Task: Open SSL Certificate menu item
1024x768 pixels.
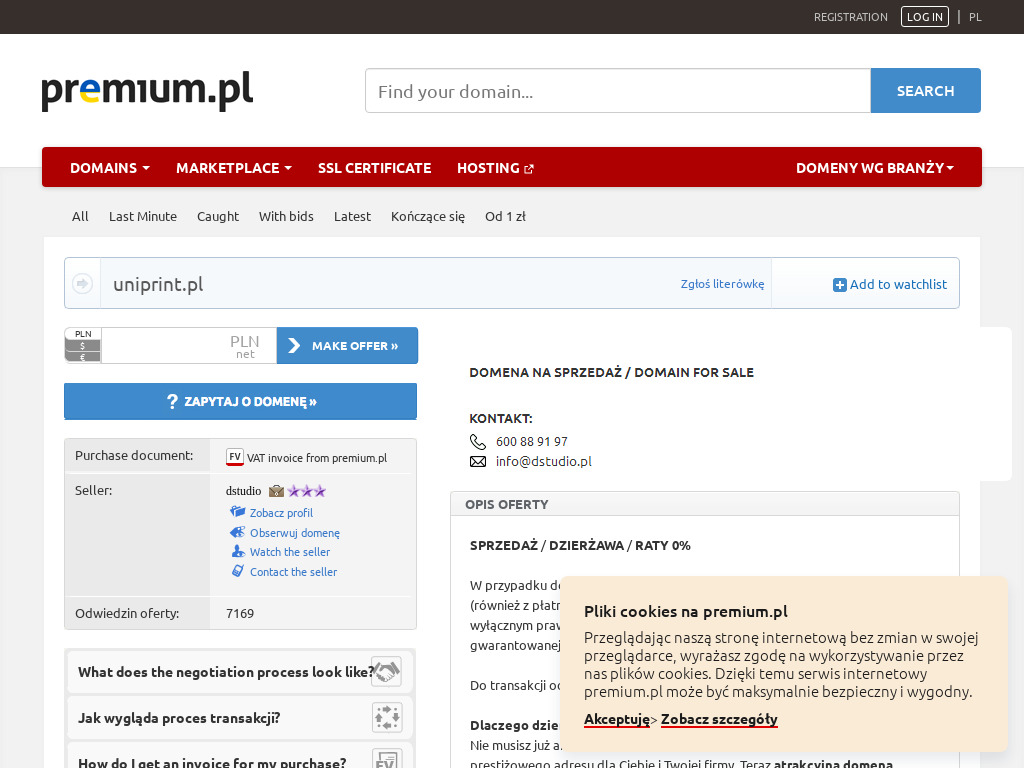Action: (x=374, y=168)
